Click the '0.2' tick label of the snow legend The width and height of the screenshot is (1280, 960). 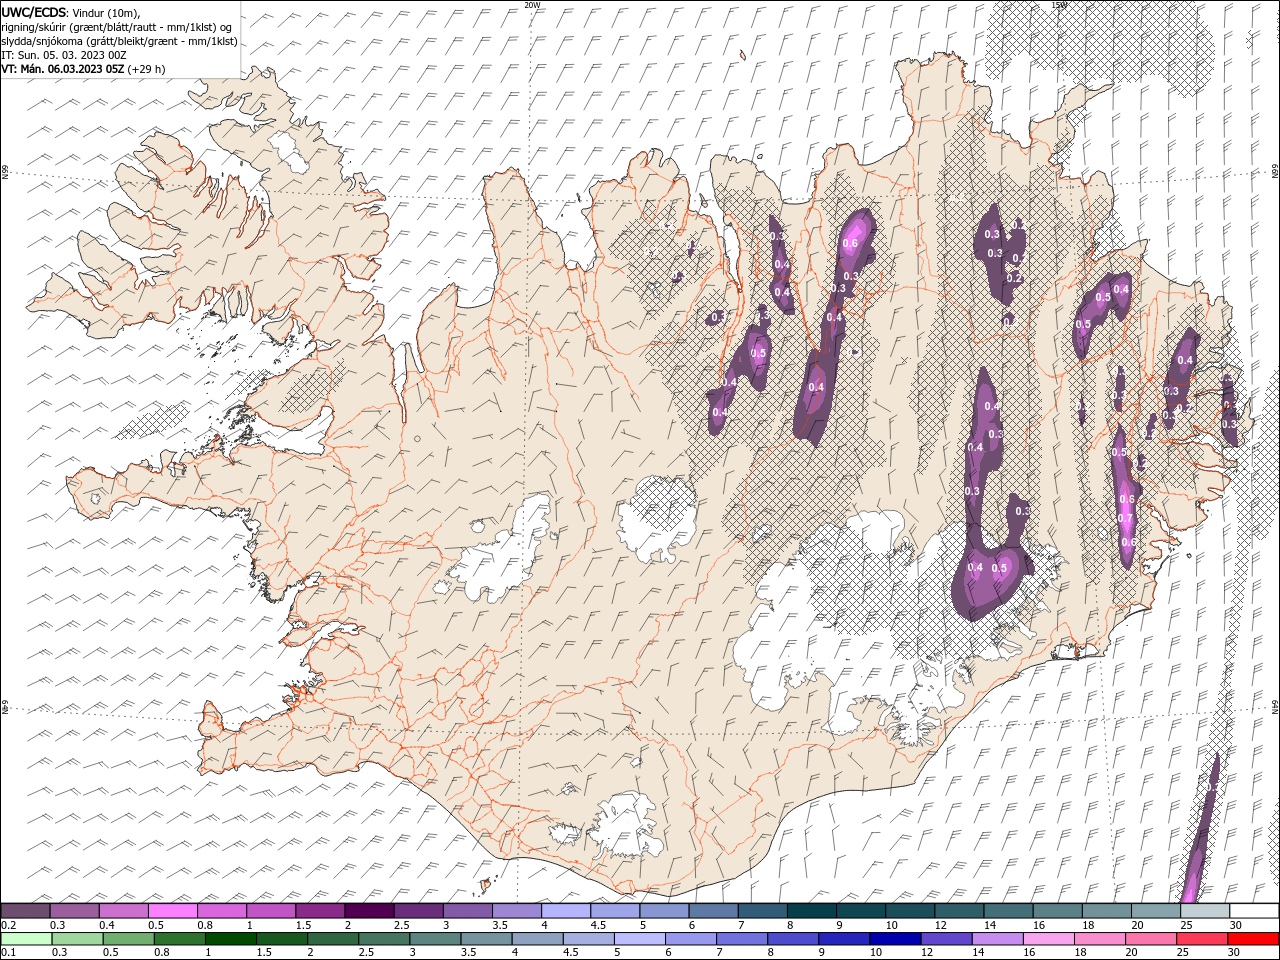click(x=8, y=925)
